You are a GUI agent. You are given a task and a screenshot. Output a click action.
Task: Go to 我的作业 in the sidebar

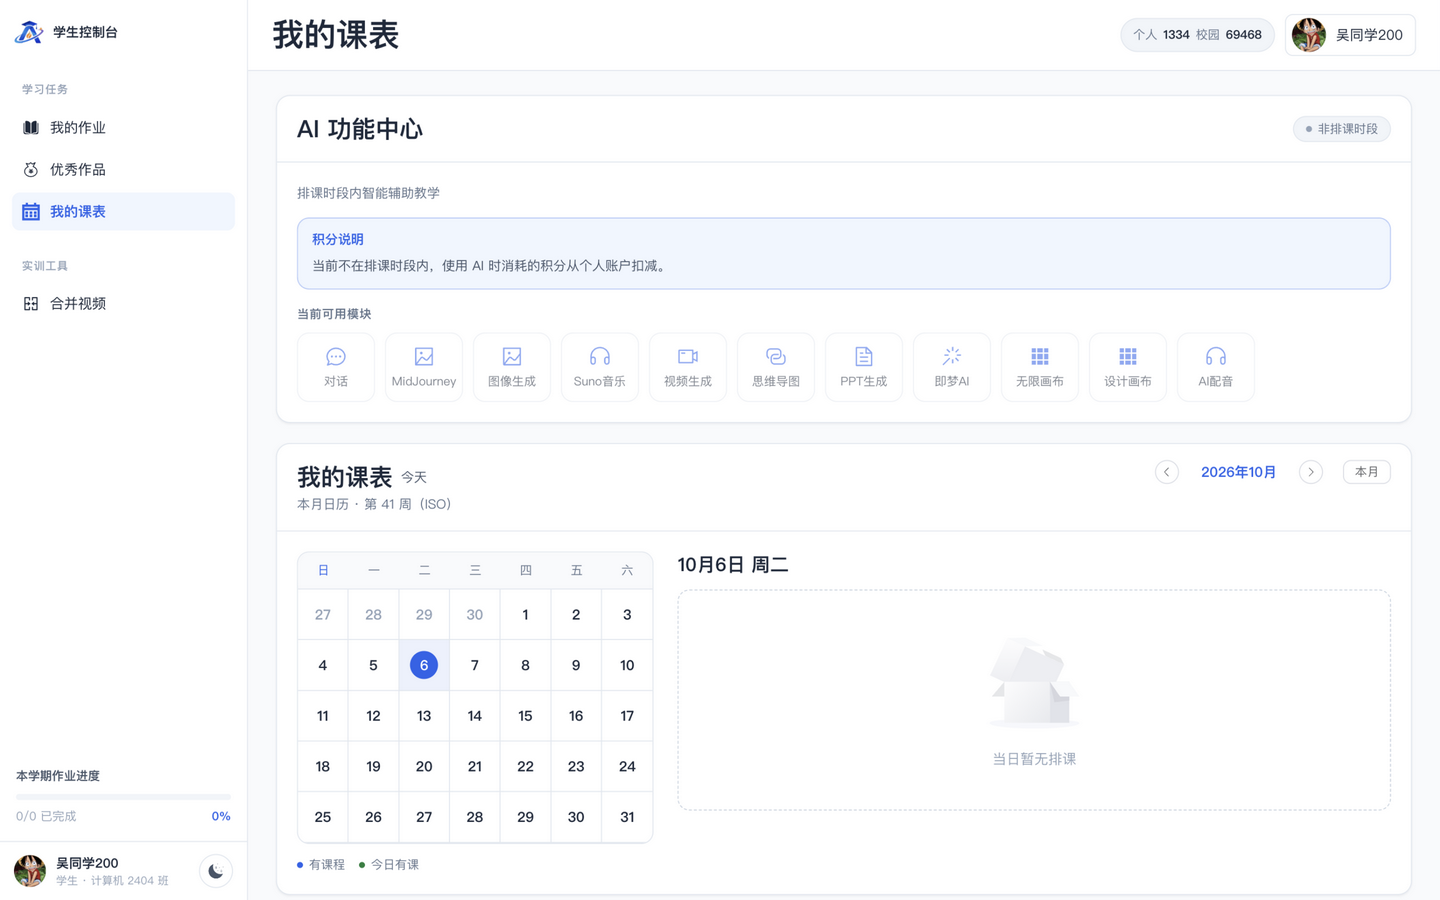pyautogui.click(x=123, y=128)
